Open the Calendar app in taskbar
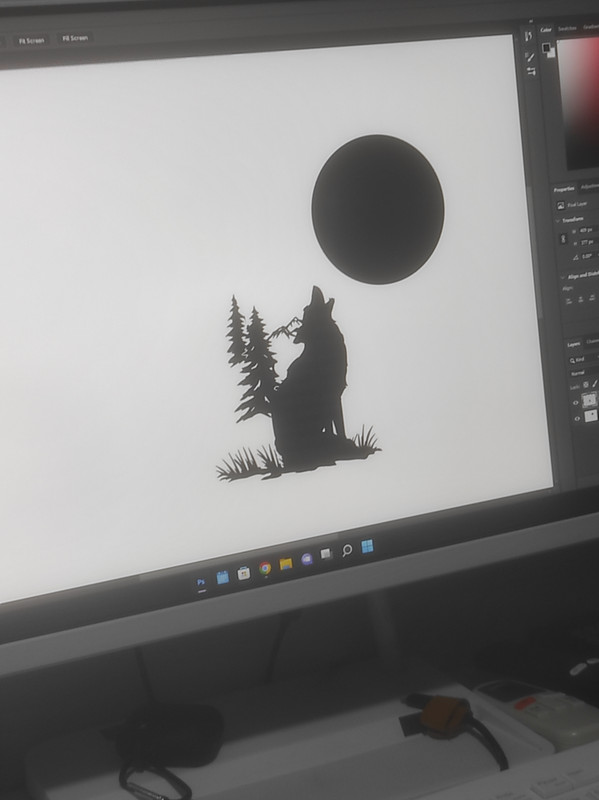The width and height of the screenshot is (599, 800). coord(222,578)
